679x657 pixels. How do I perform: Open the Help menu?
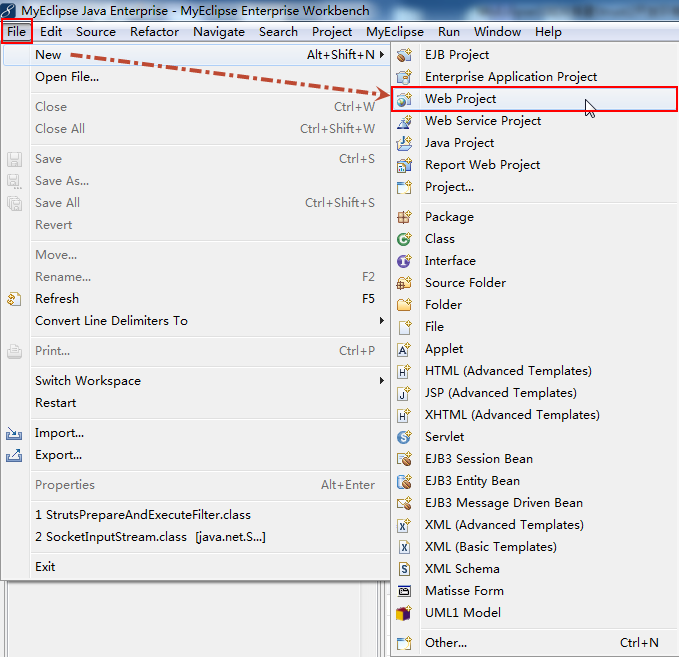click(548, 32)
